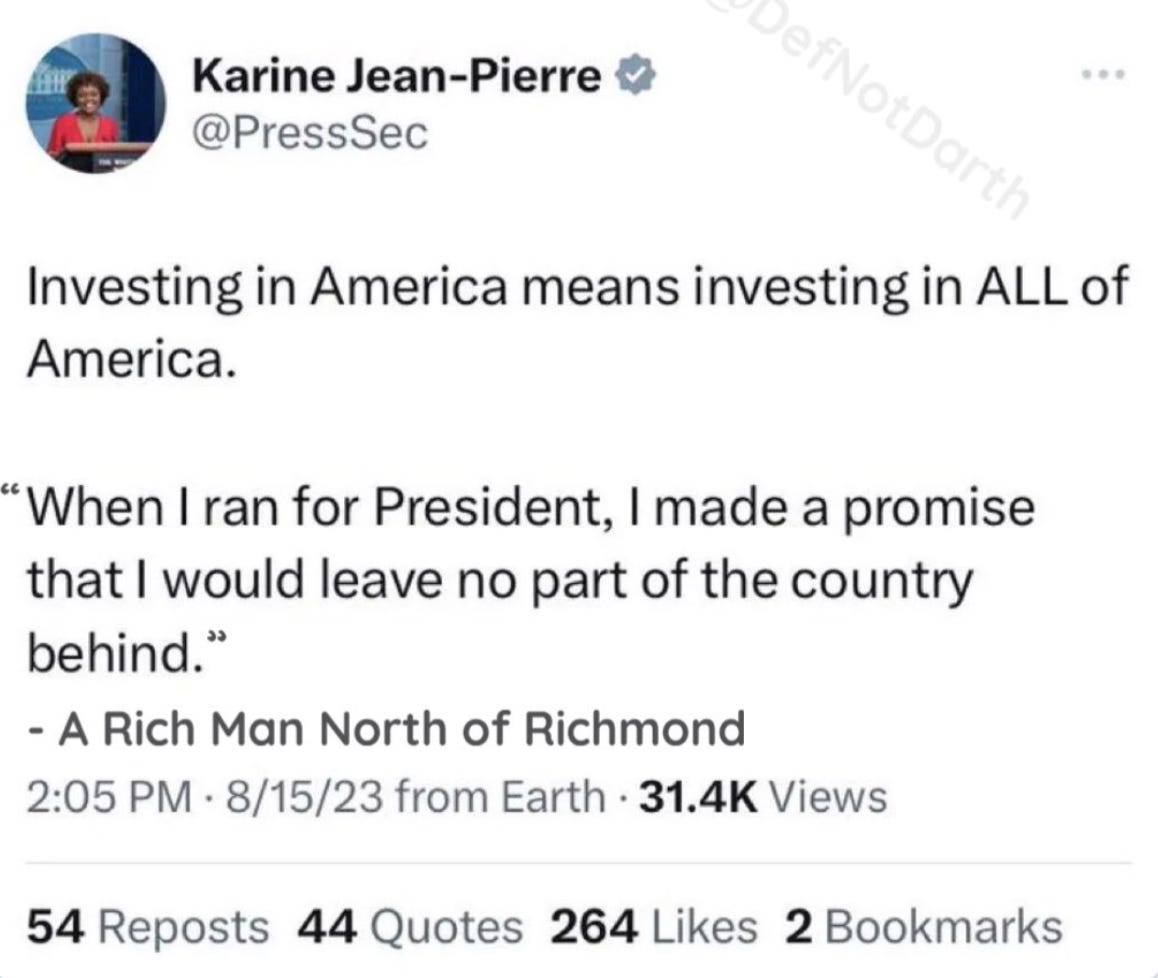The height and width of the screenshot is (978, 1158).
Task: Open the 264 Likes list
Action: [x=654, y=927]
